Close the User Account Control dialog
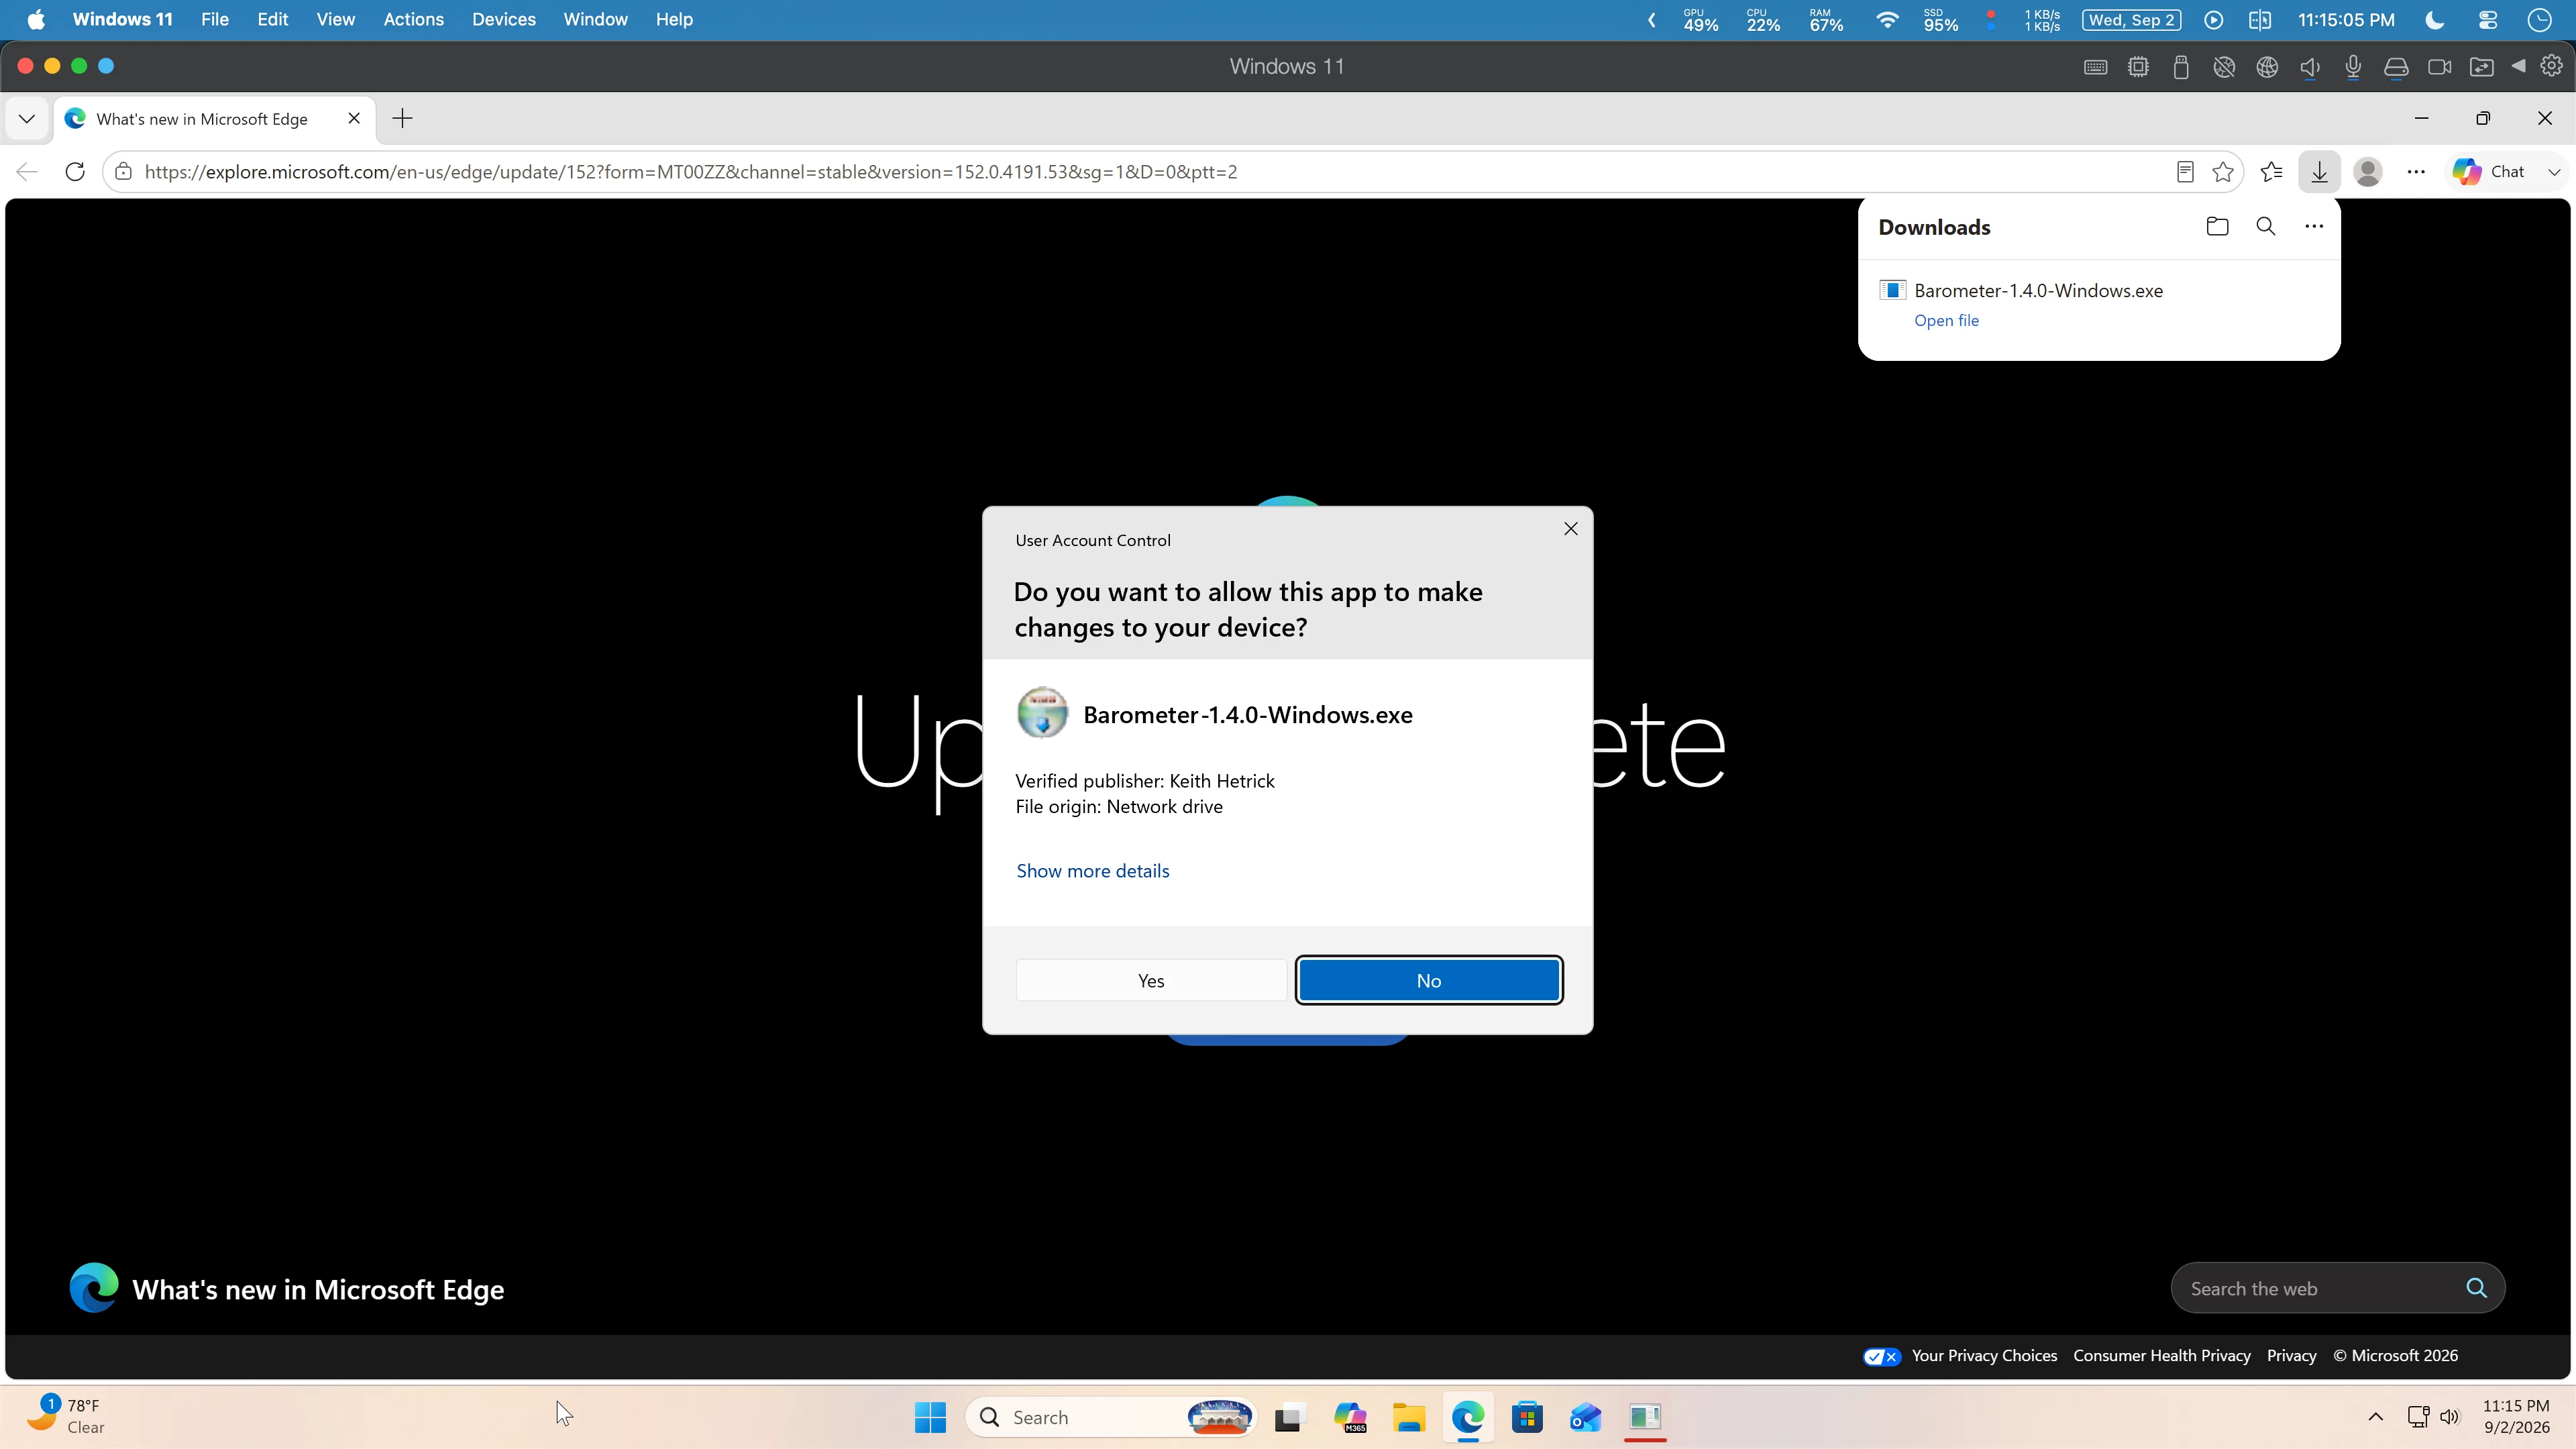 (1570, 528)
